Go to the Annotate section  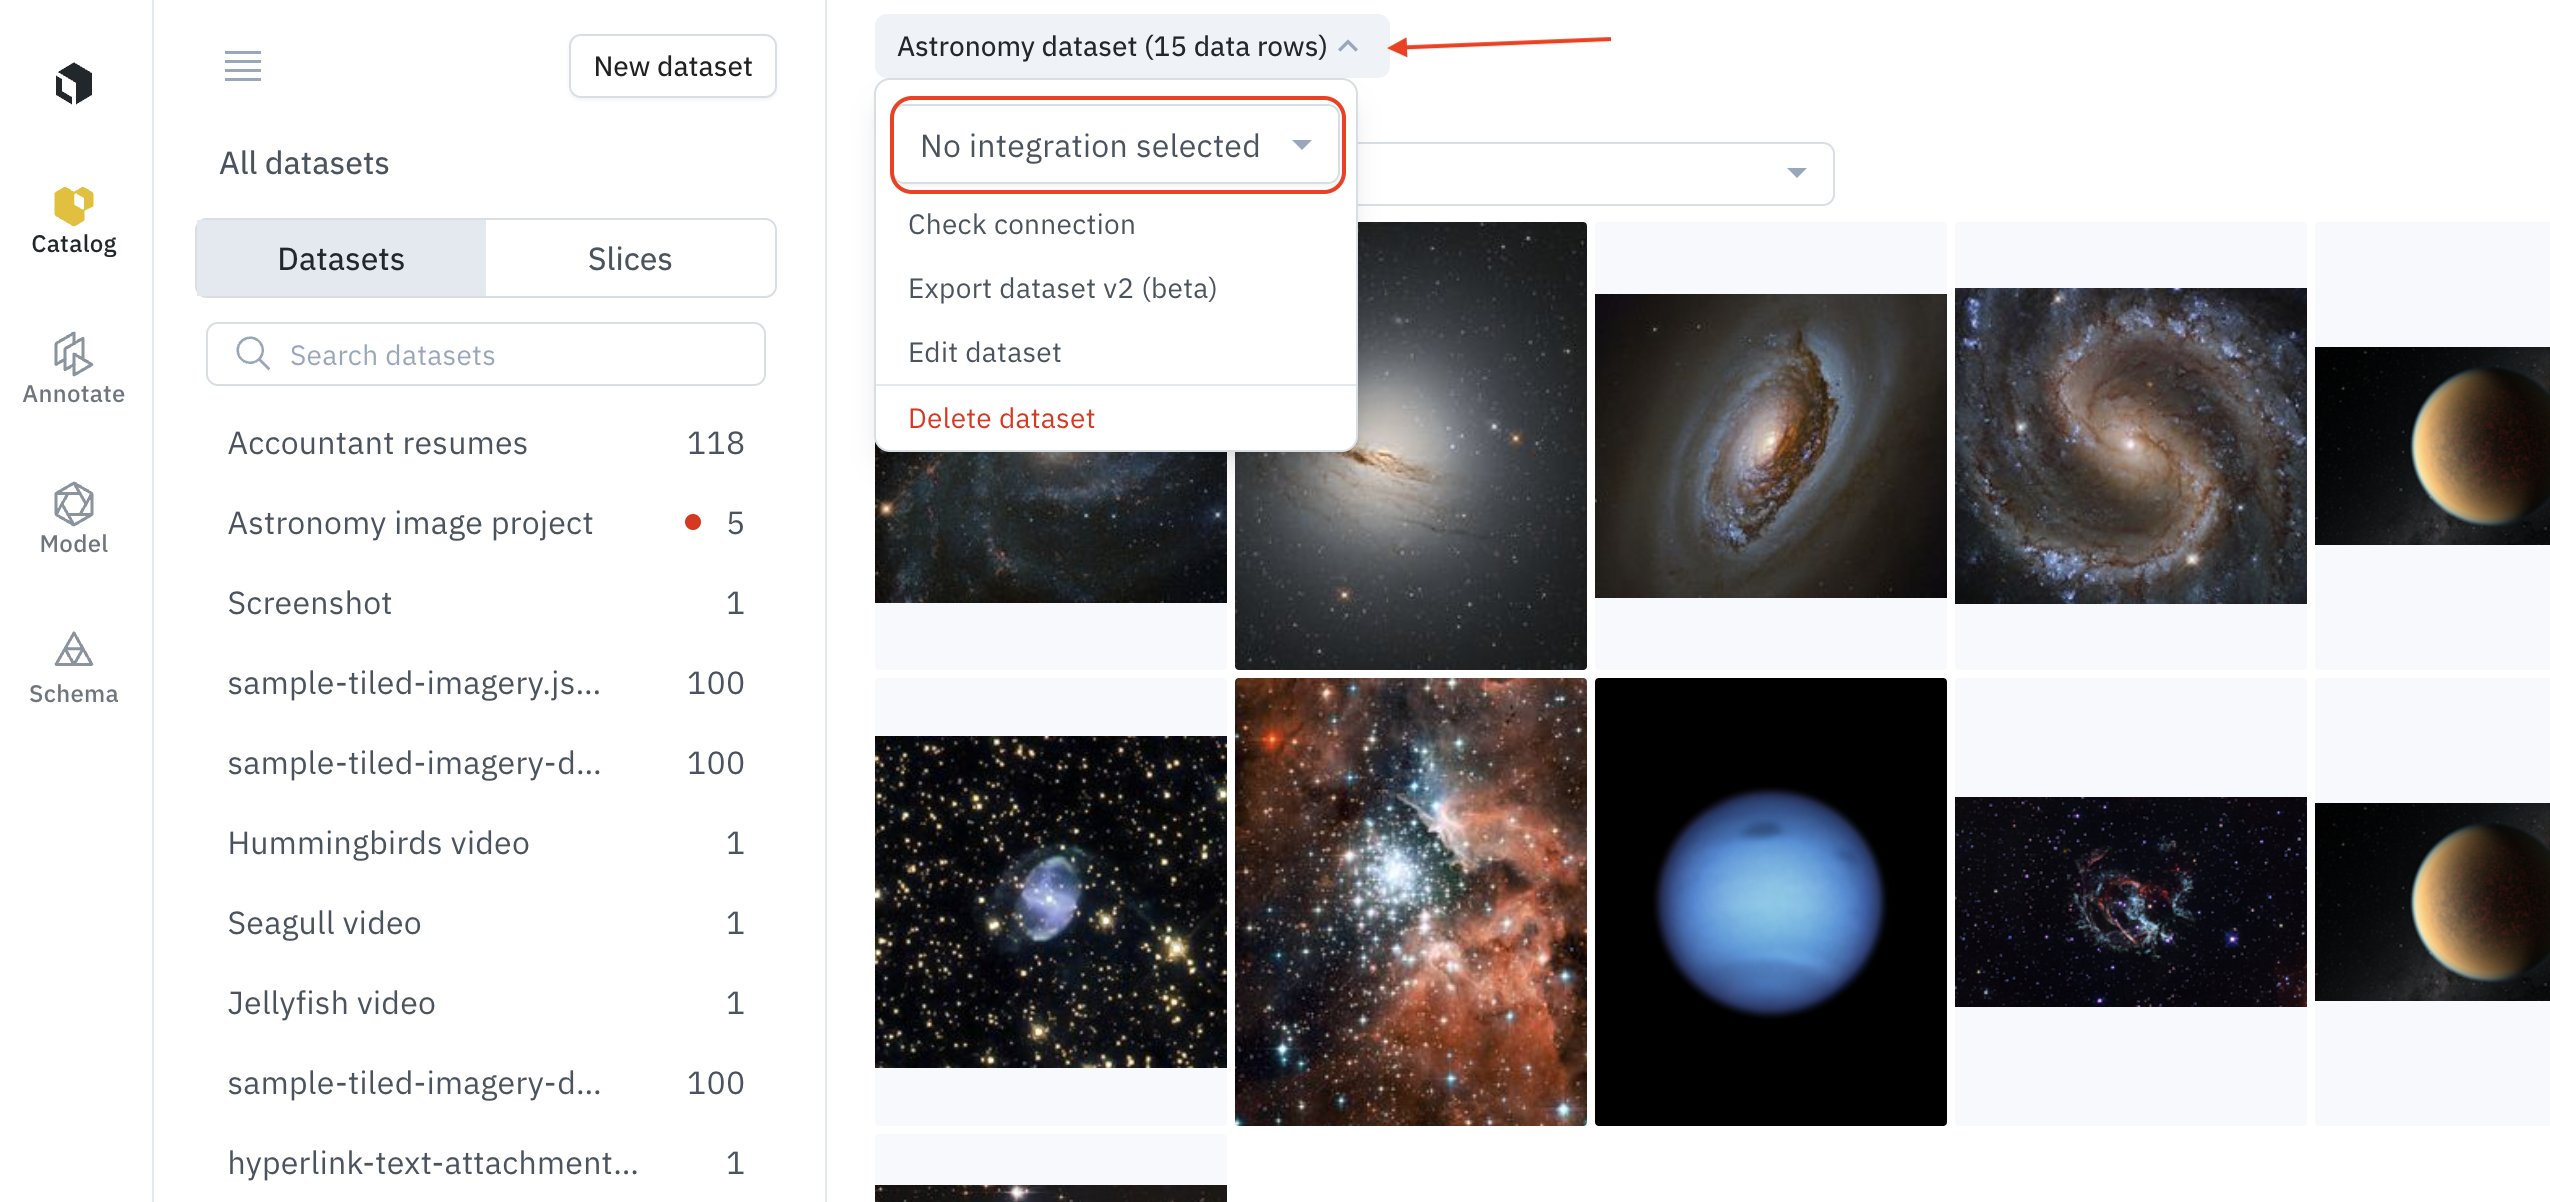74,369
